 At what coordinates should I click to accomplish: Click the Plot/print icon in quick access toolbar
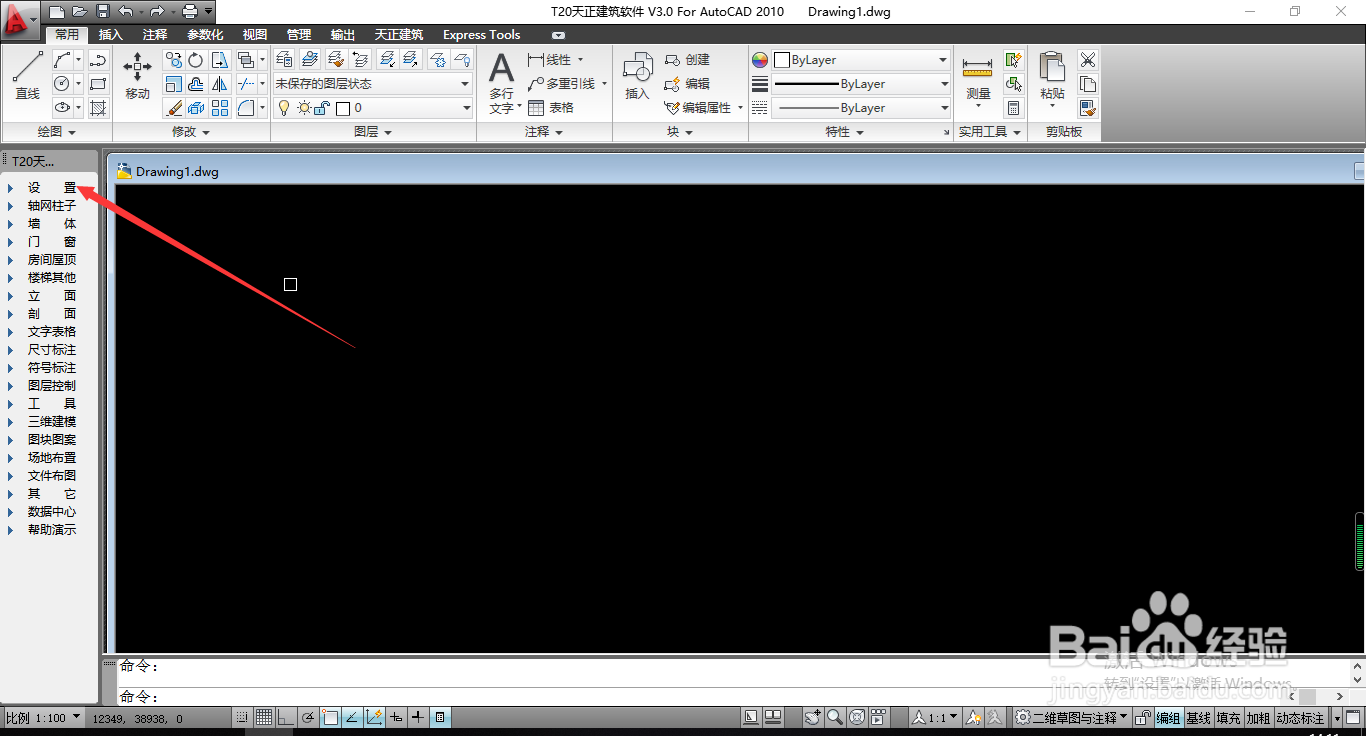click(x=190, y=11)
